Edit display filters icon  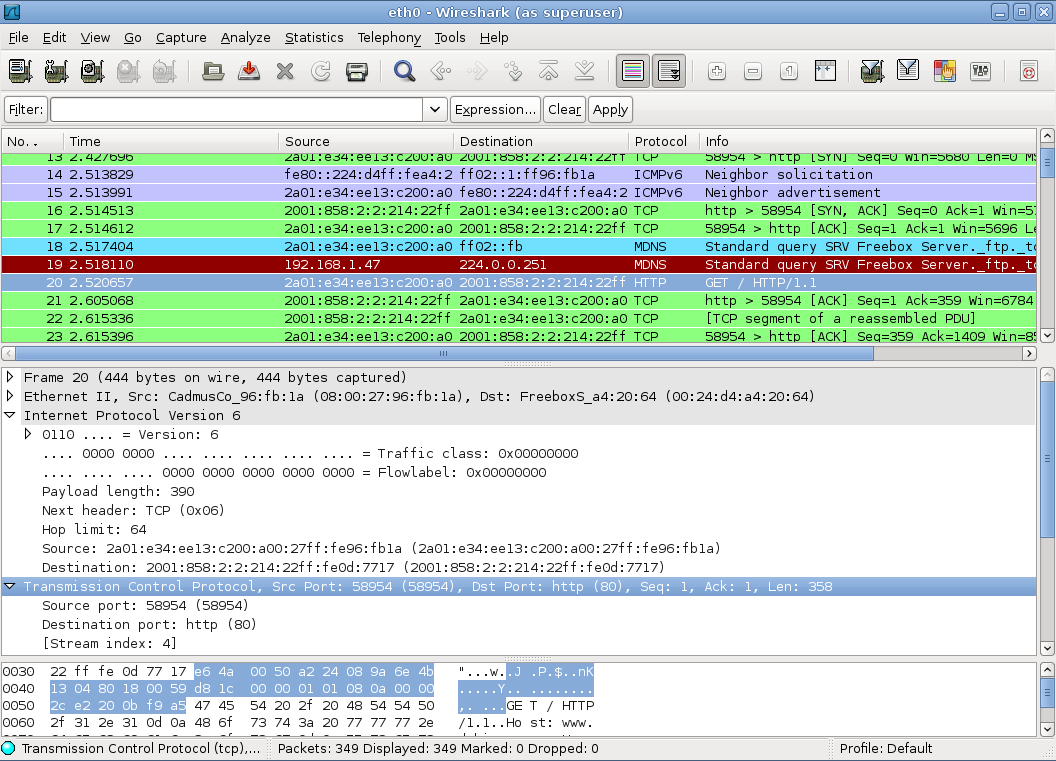(x=908, y=71)
